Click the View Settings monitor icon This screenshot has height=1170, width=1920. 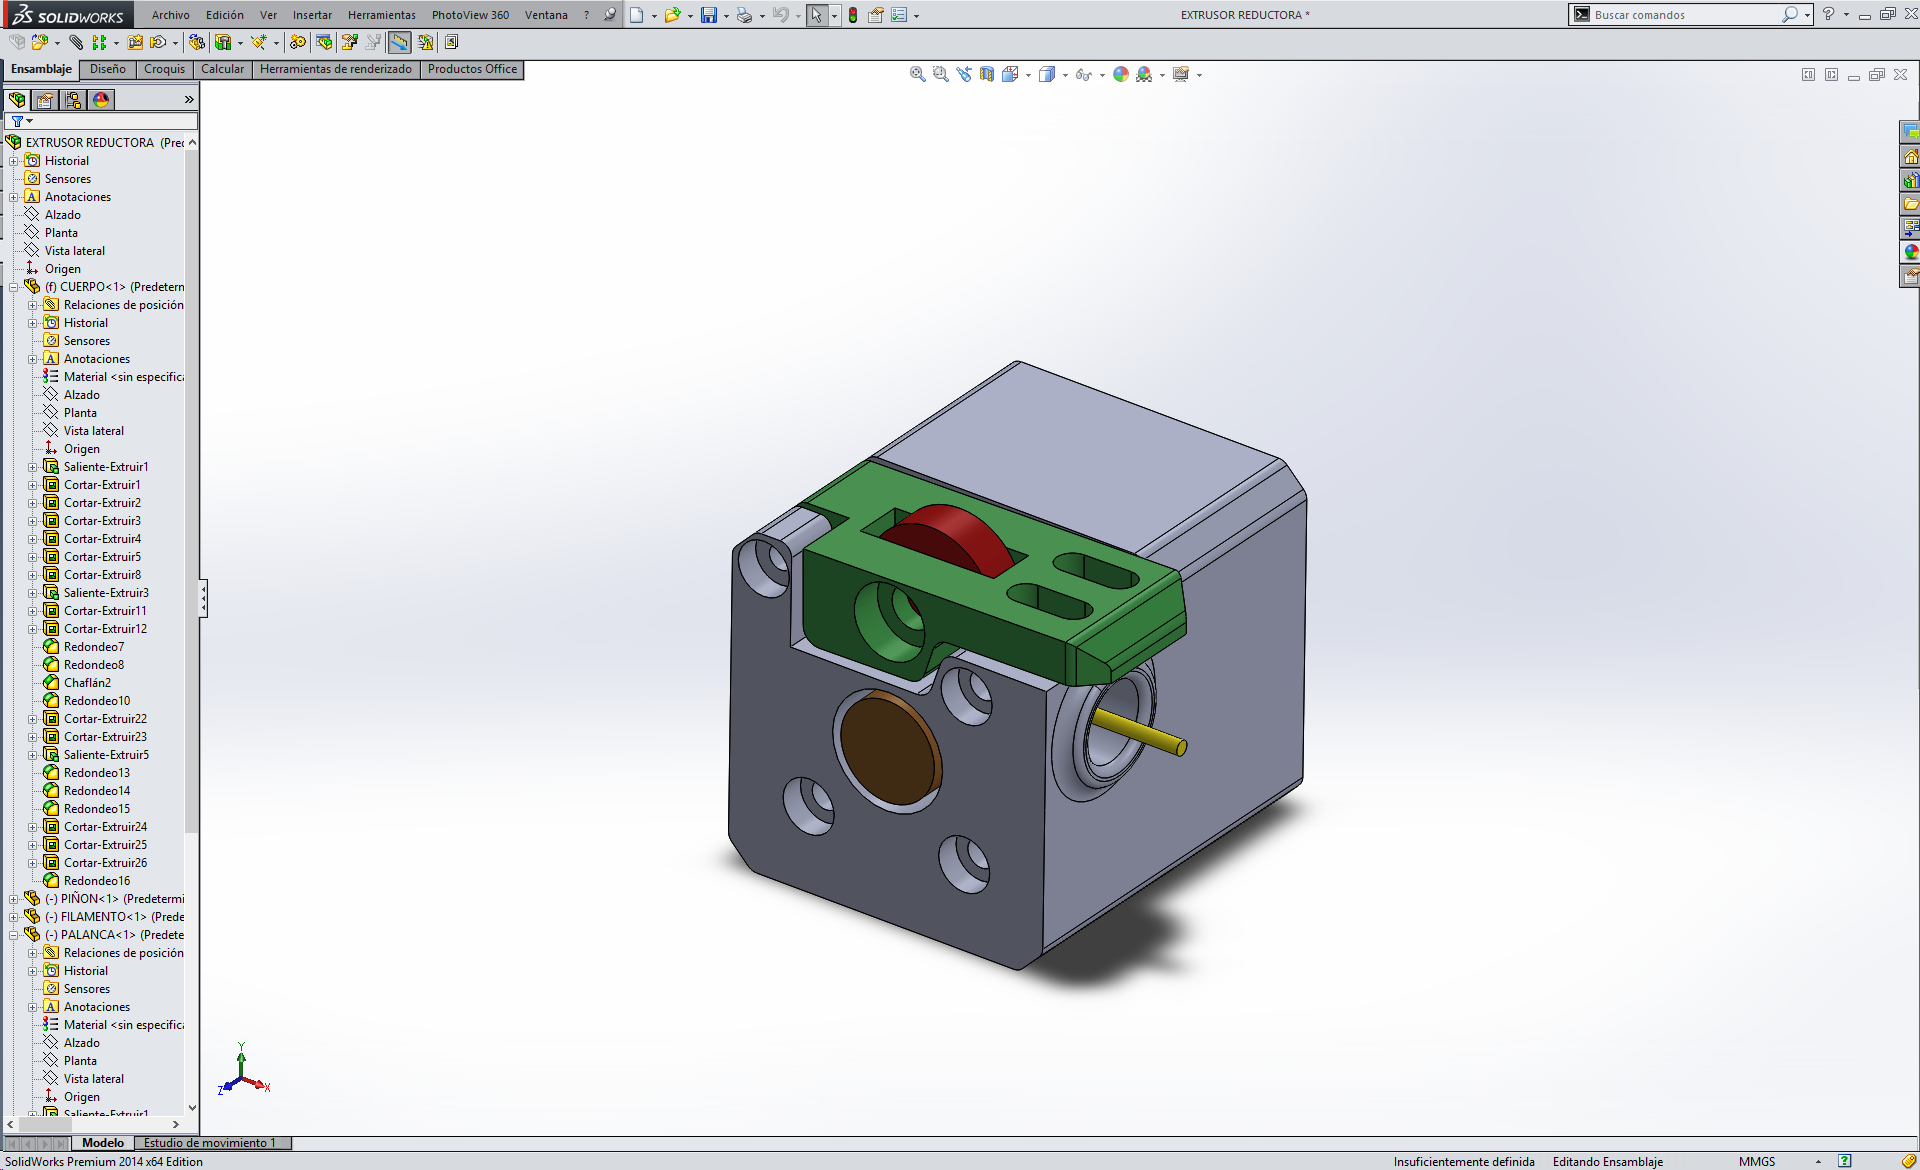(1180, 74)
